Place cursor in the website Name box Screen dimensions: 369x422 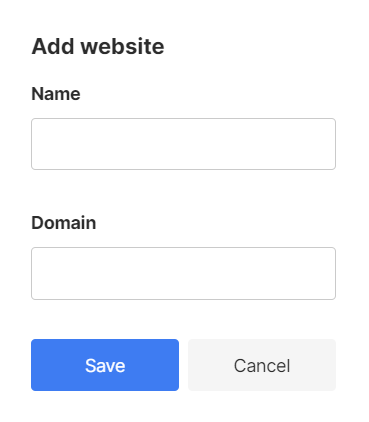pos(183,144)
